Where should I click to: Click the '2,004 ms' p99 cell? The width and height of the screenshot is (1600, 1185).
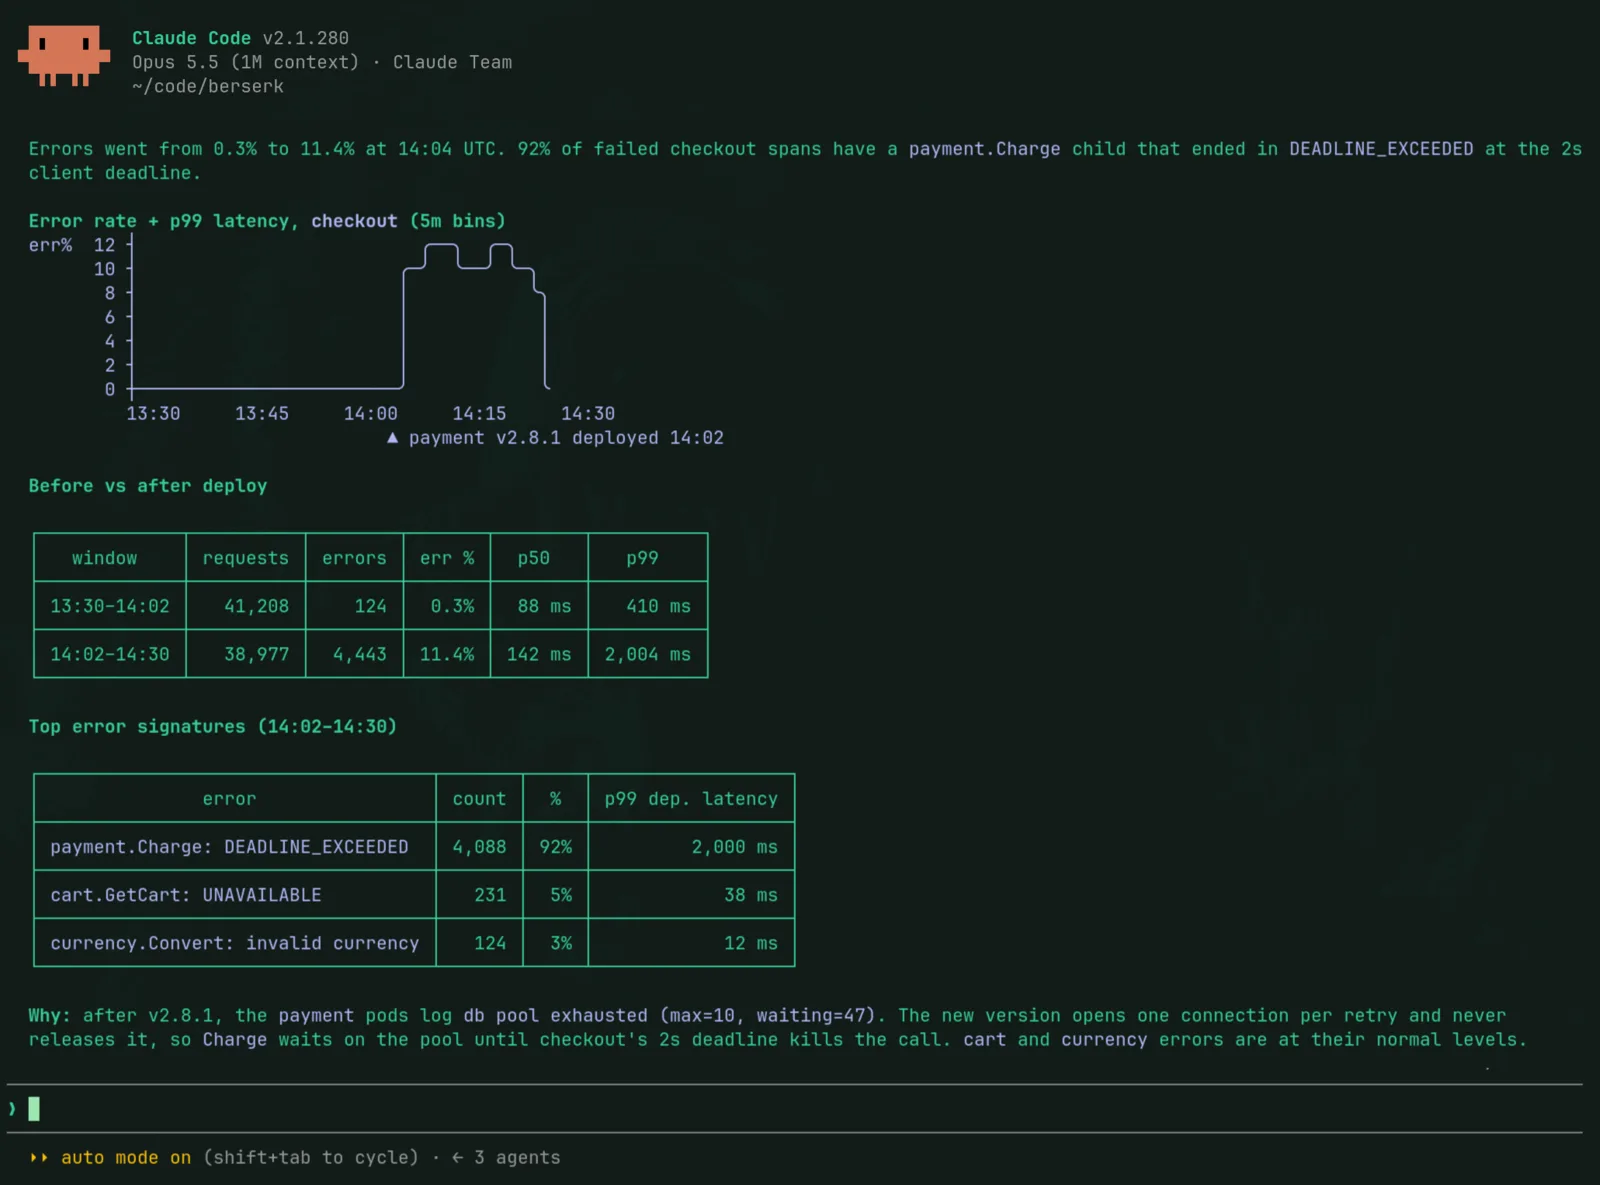(648, 654)
